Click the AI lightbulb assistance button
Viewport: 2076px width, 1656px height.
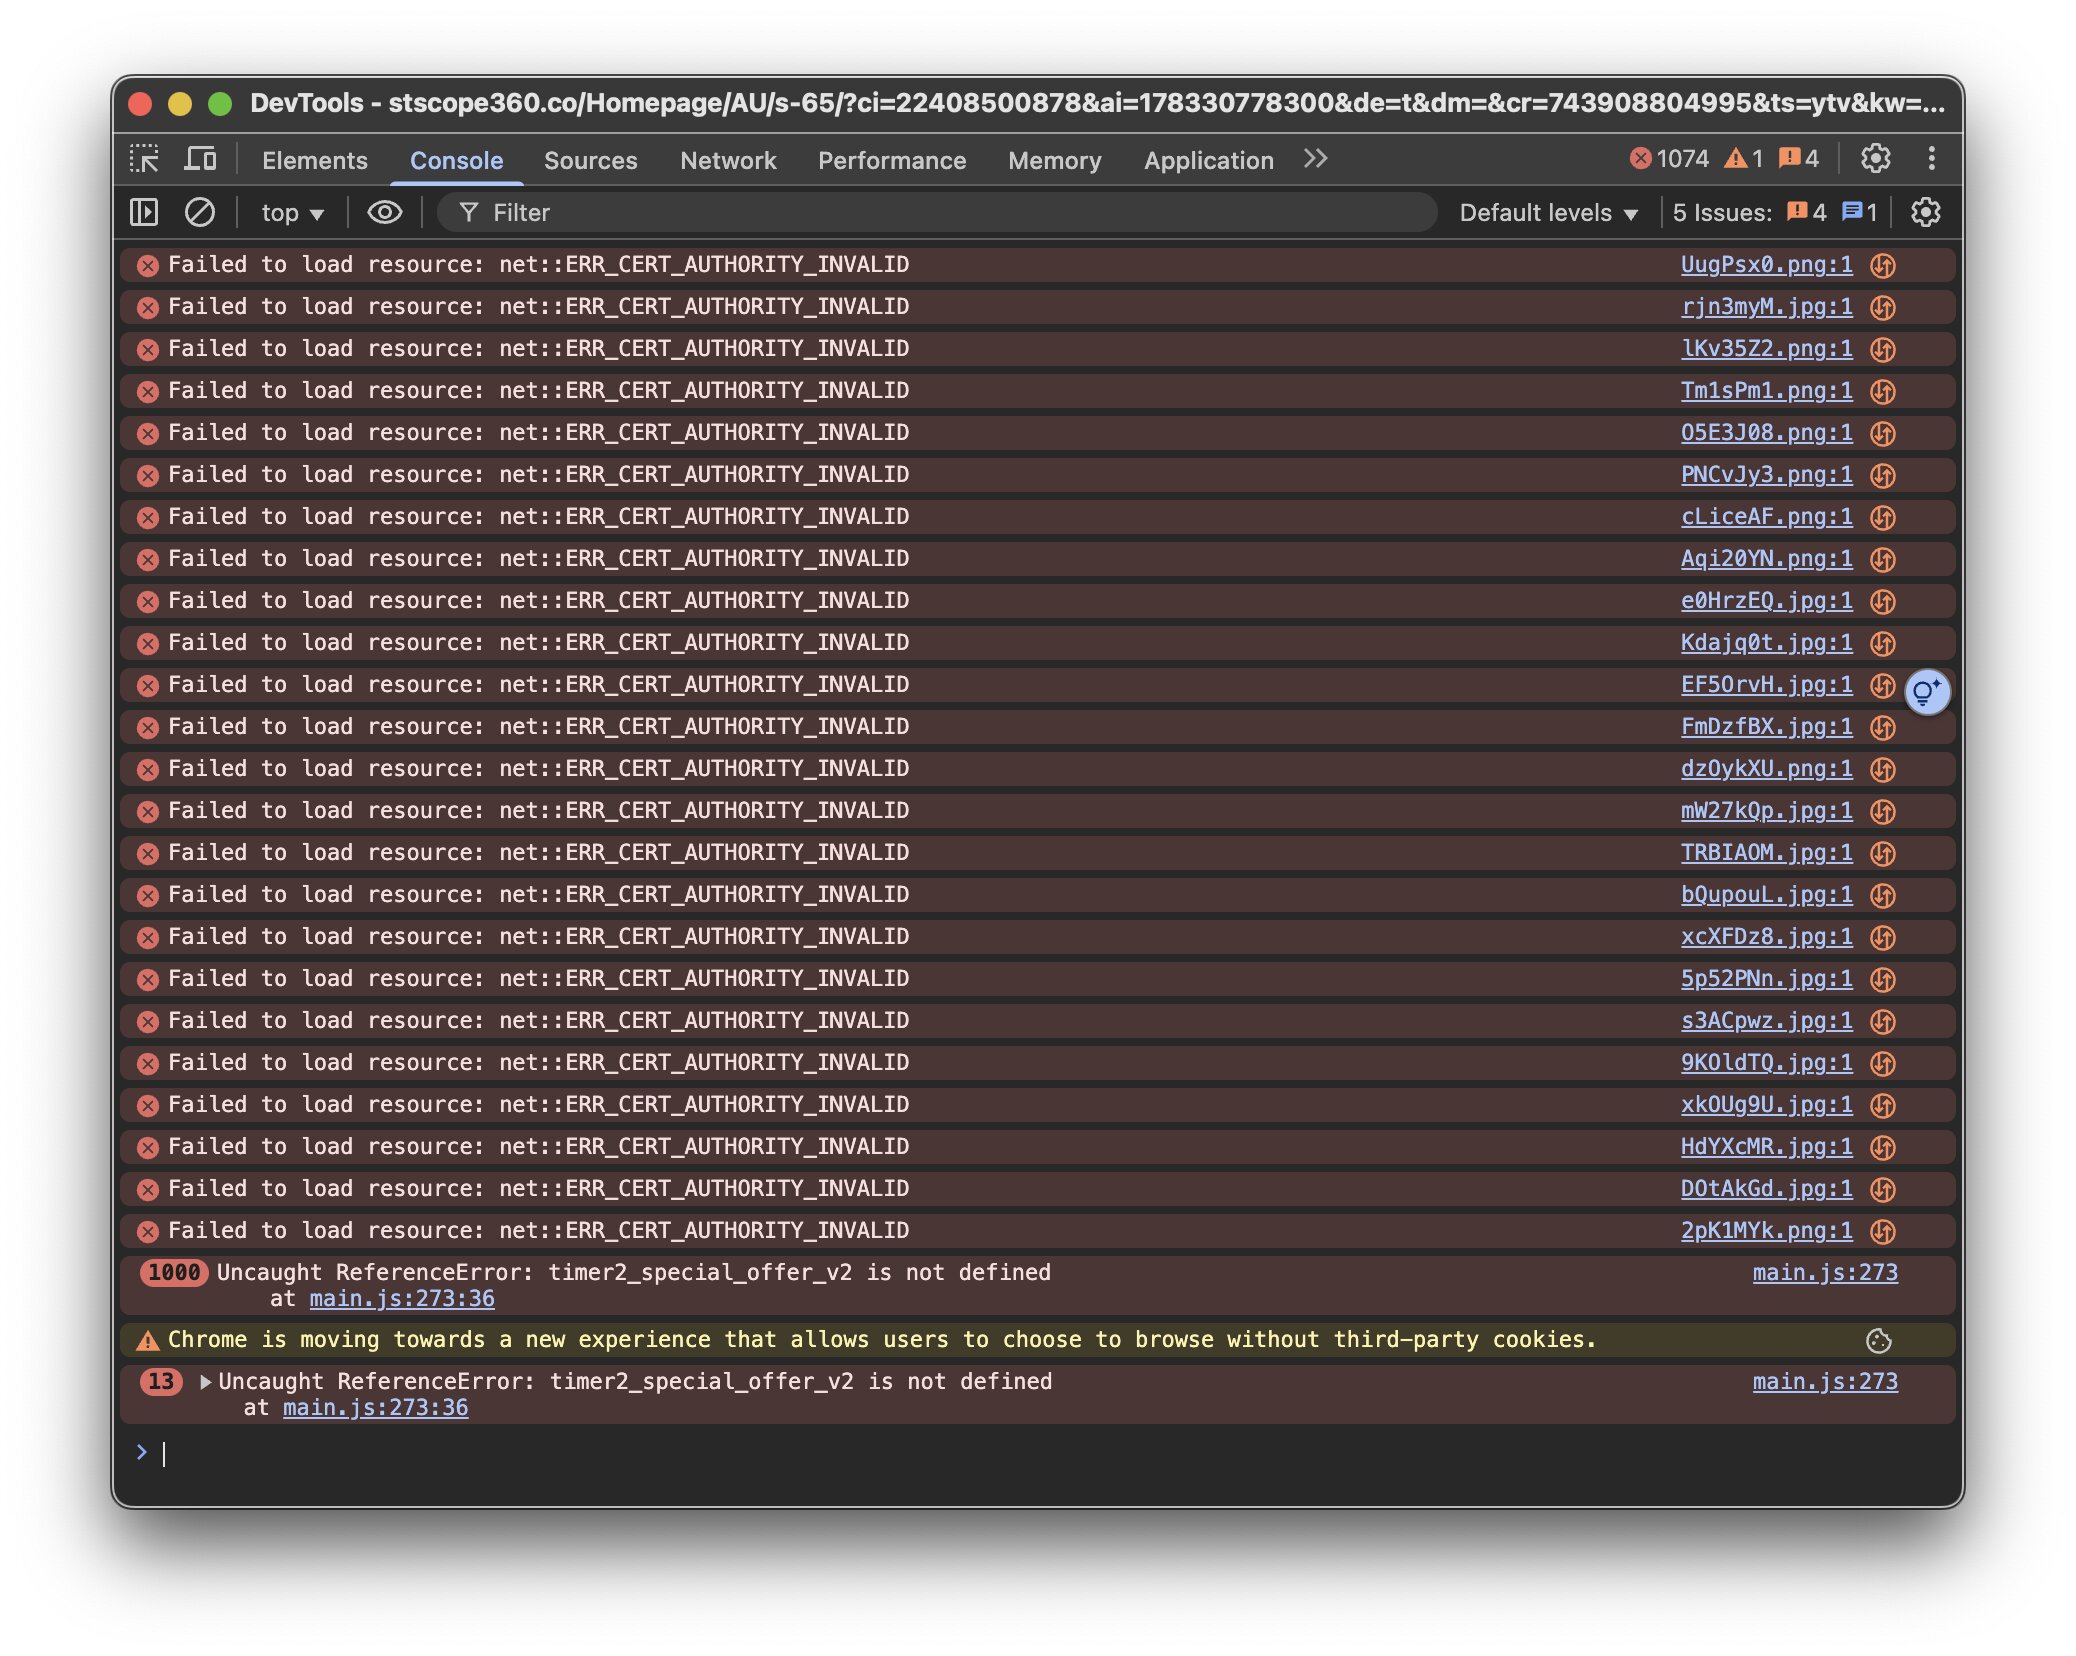coord(1926,692)
